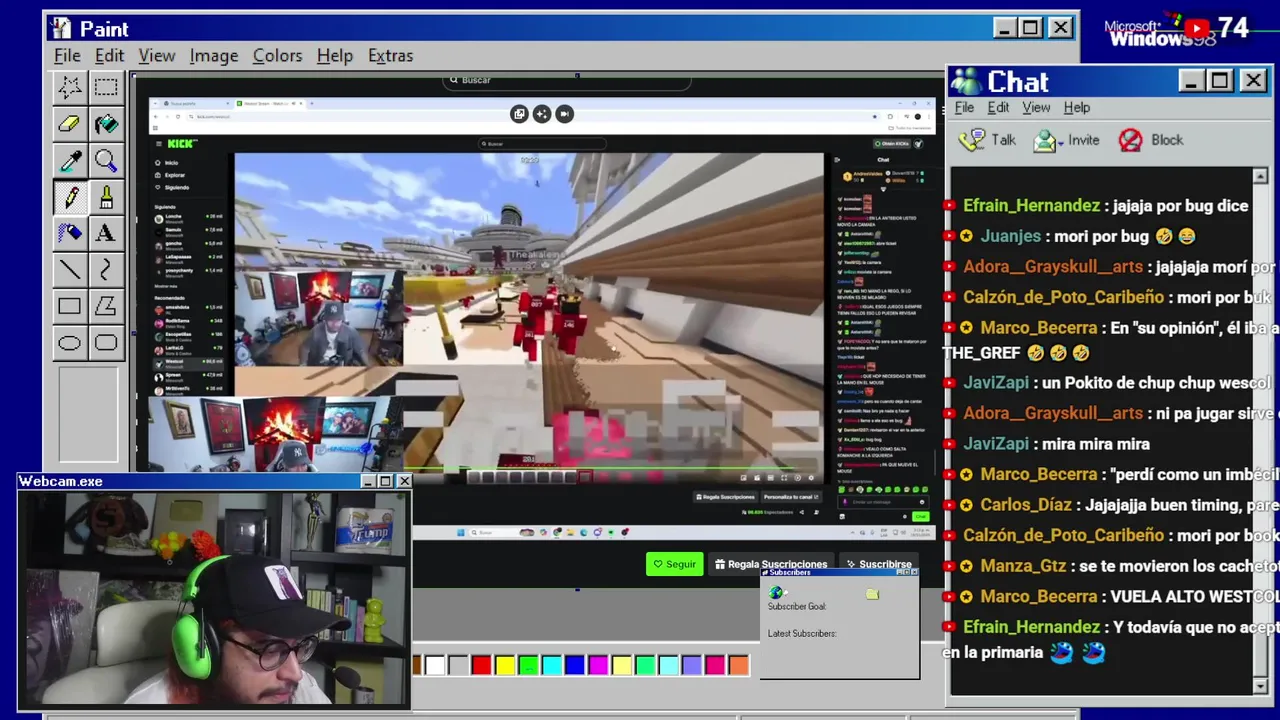The image size is (1280, 720).
Task: Choose the Curve tool
Action: [x=106, y=269]
